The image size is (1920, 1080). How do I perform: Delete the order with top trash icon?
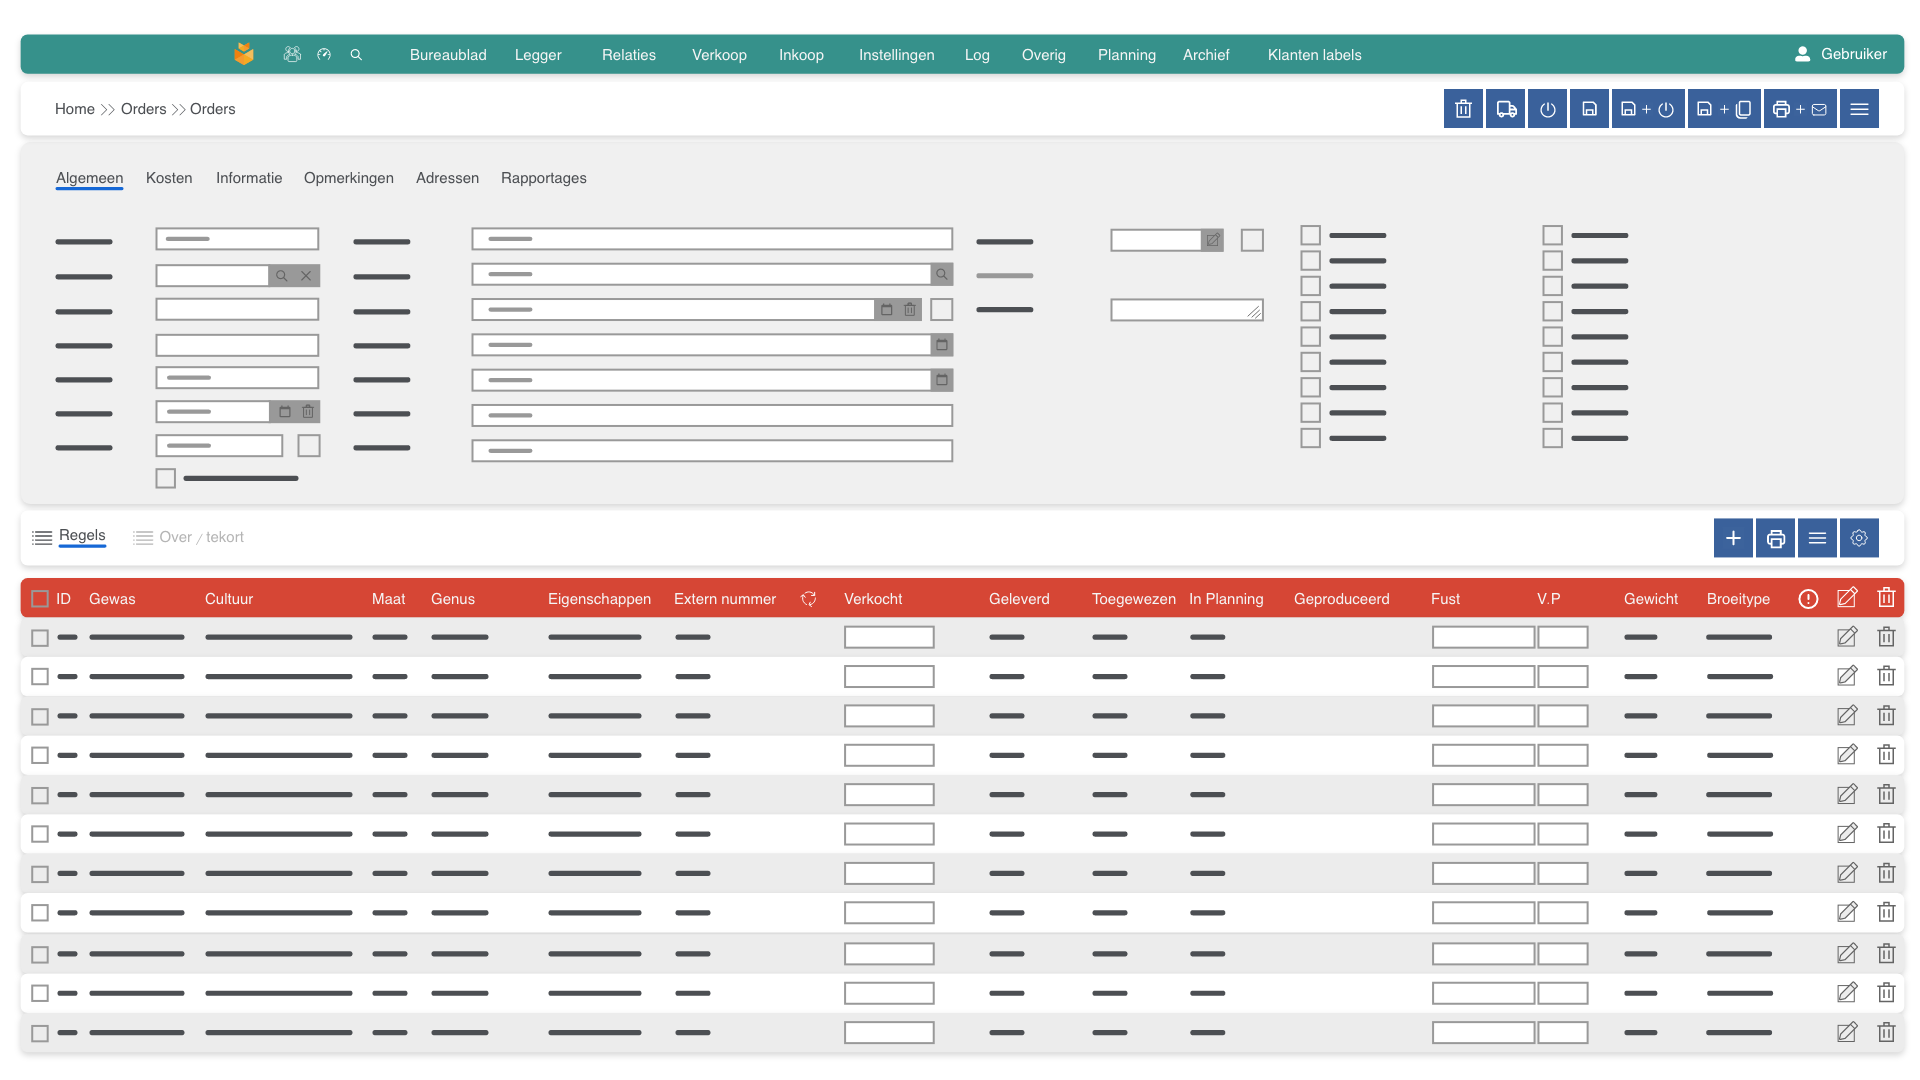coord(1463,109)
